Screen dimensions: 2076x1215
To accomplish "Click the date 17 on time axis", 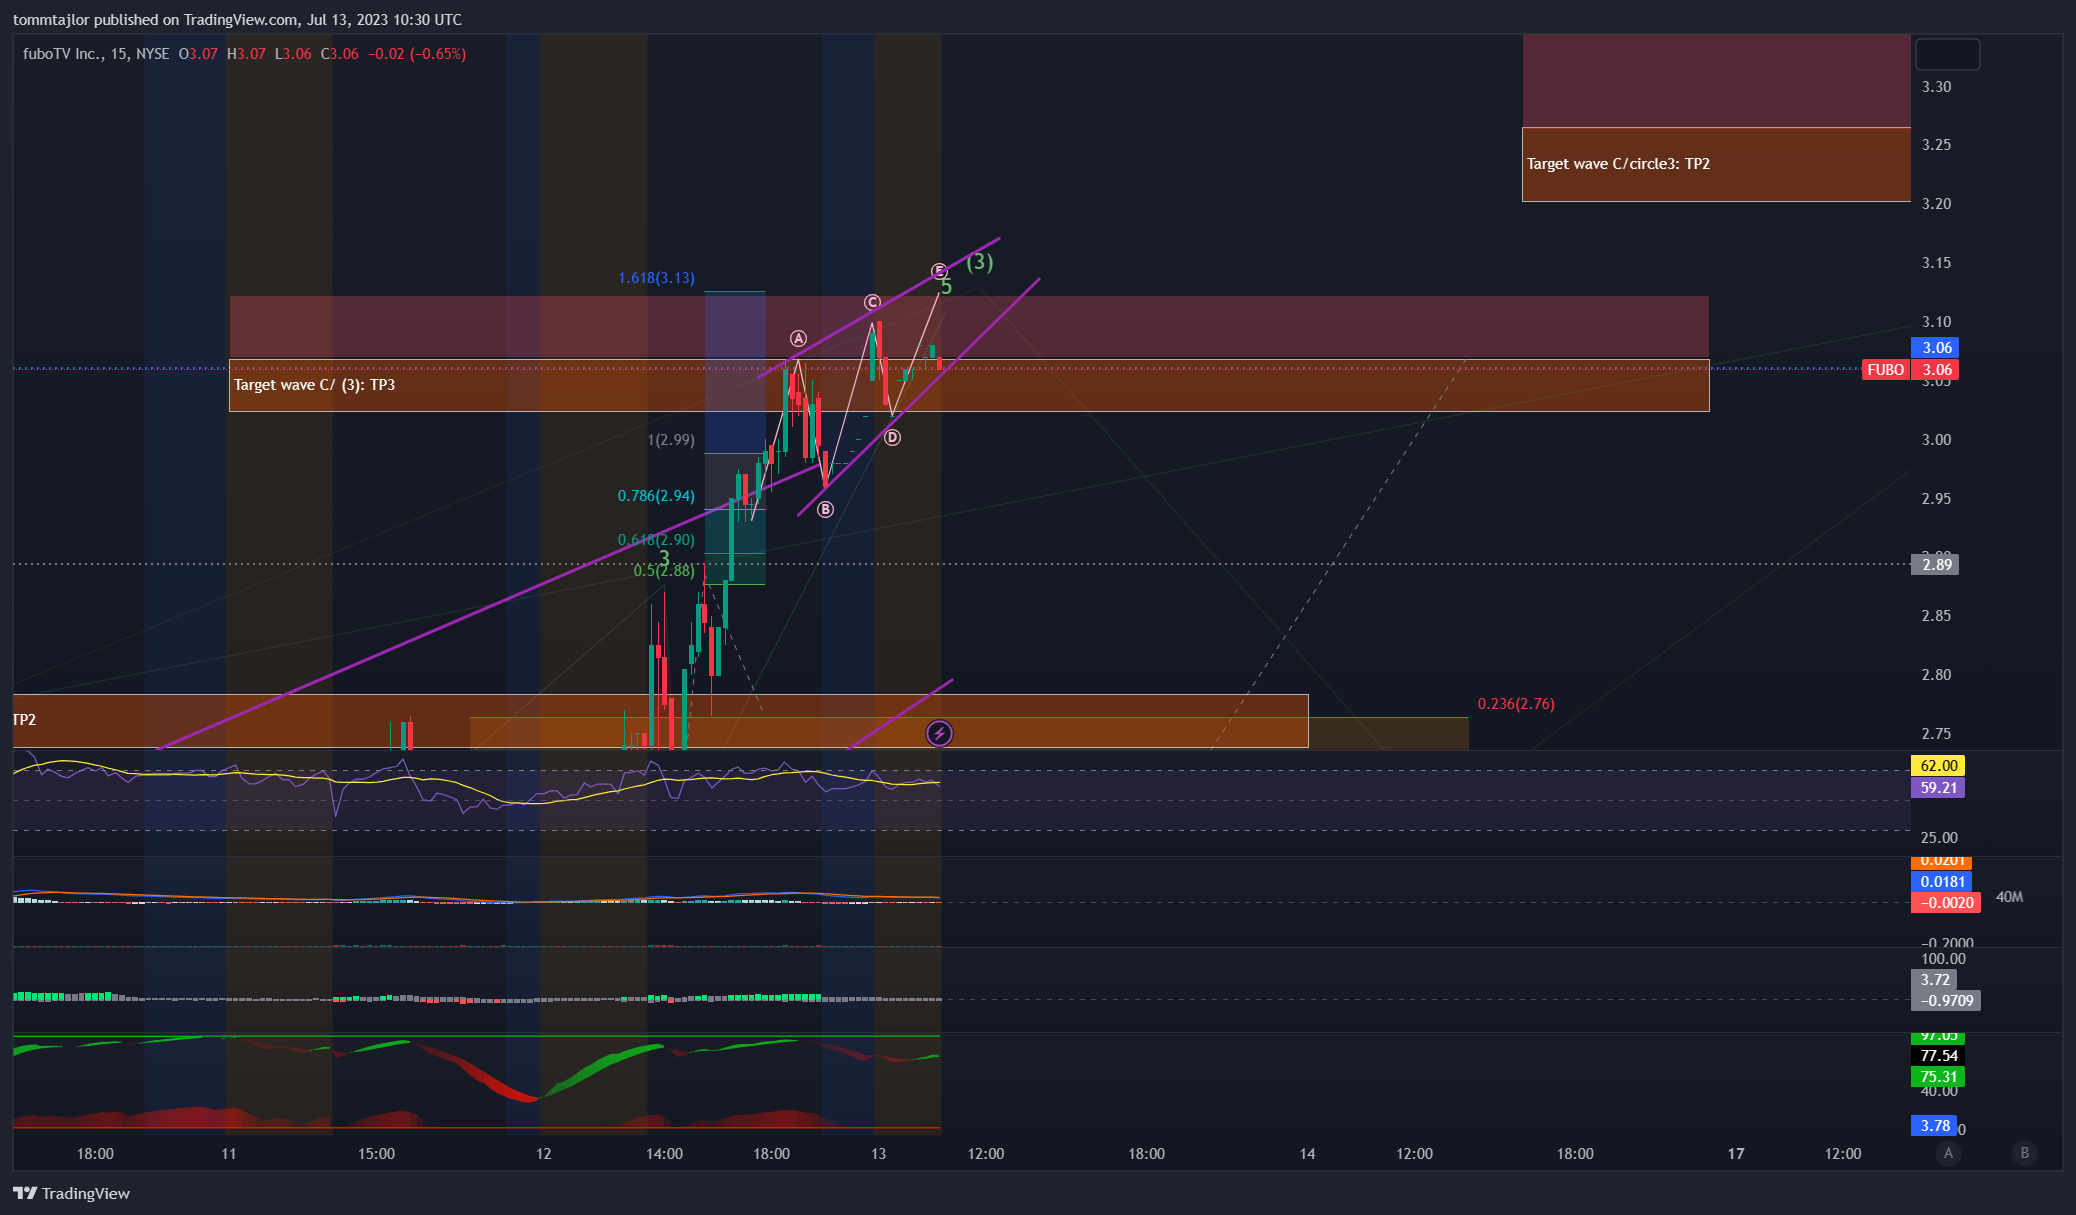I will tap(1736, 1154).
